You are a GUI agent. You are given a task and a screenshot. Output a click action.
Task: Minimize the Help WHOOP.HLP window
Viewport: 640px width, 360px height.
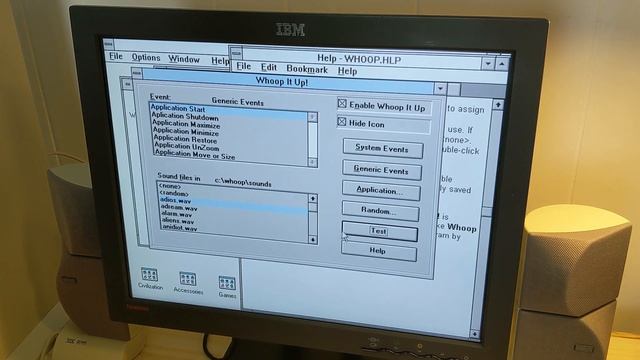tap(488, 64)
